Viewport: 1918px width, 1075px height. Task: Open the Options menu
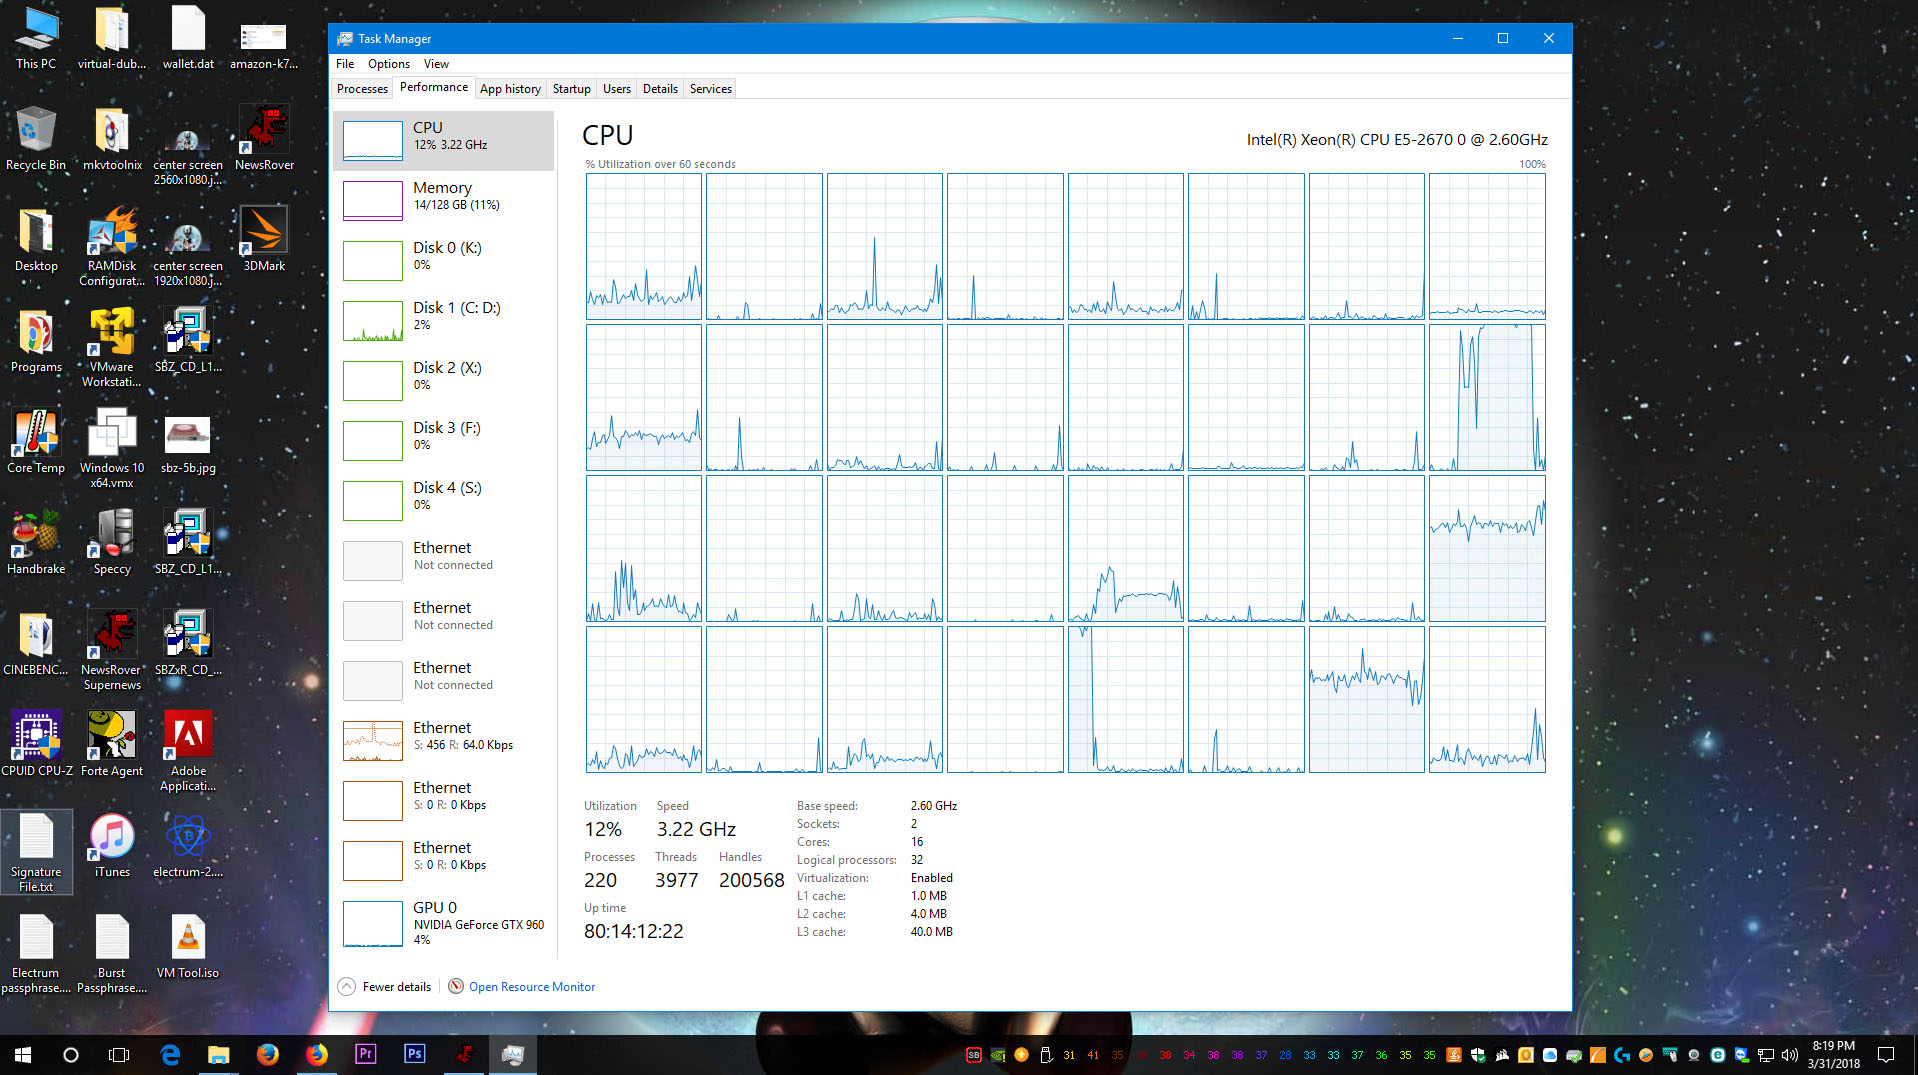click(388, 64)
